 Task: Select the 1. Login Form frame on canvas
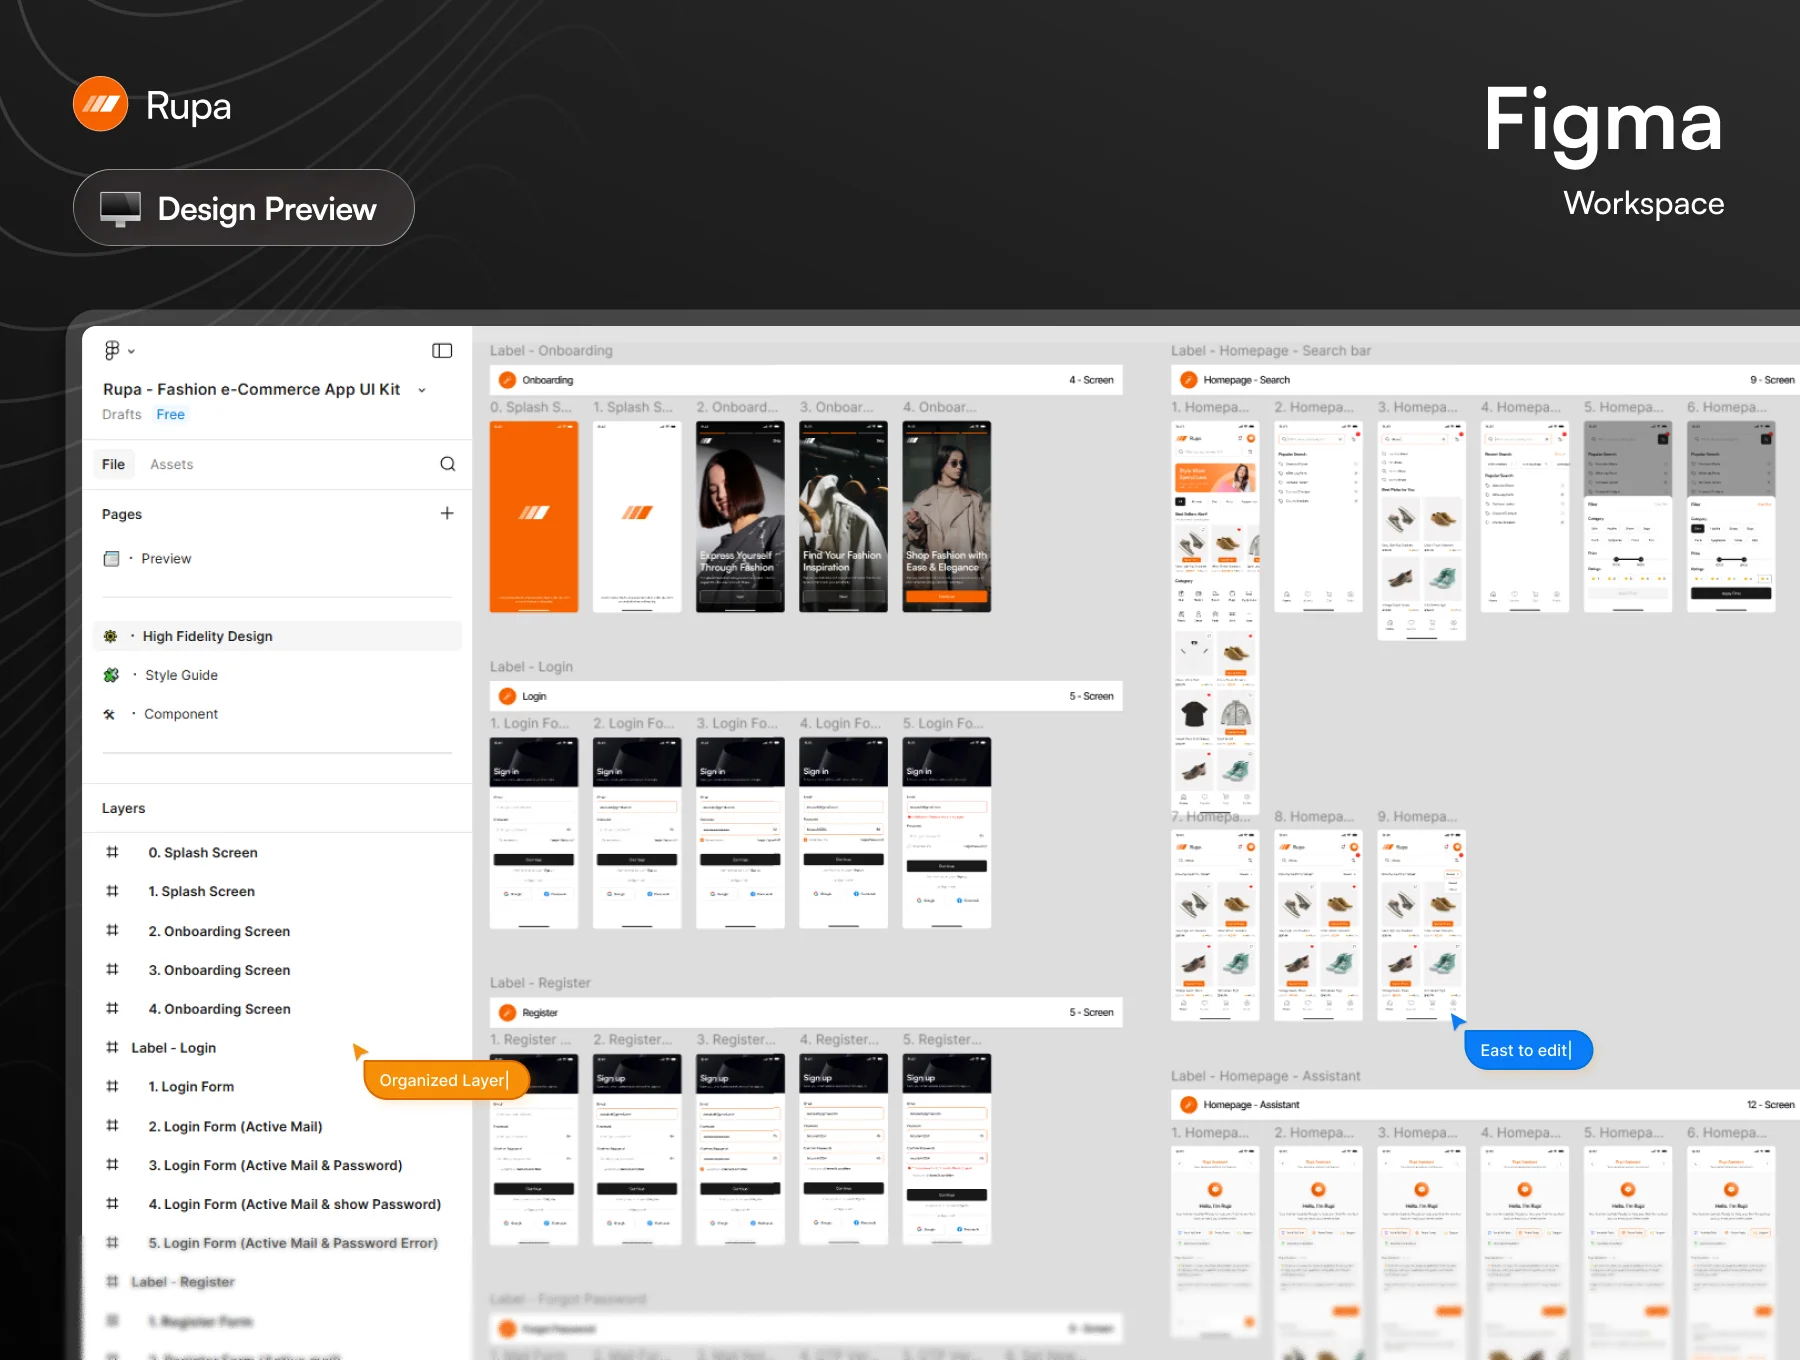pos(534,833)
